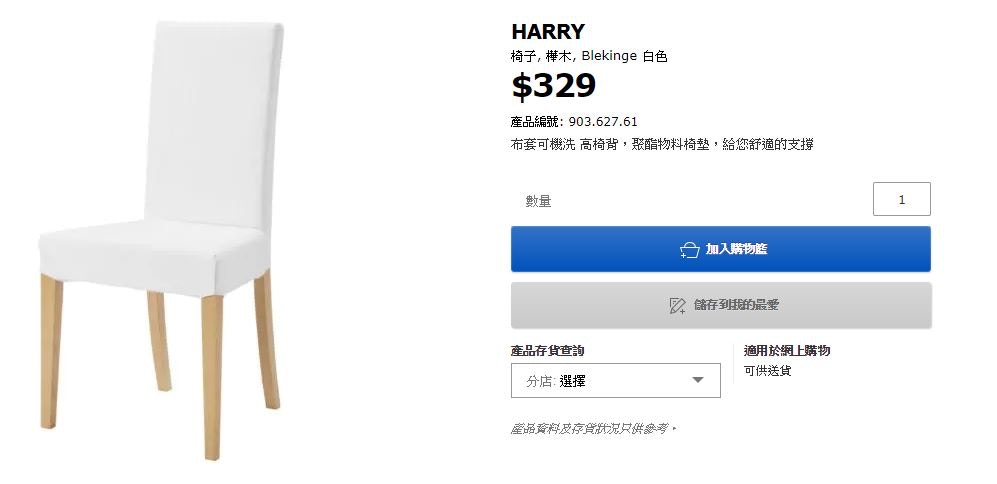
Task: Click the 椅子, 櫸木, Blekinge 白色 description
Action: tap(589, 56)
